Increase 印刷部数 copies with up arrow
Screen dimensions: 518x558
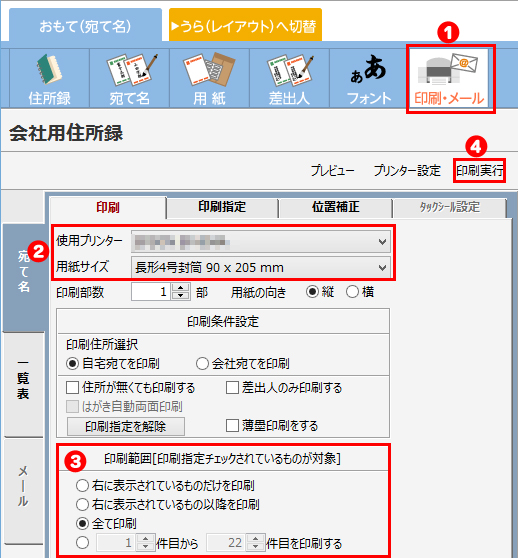click(x=181, y=288)
